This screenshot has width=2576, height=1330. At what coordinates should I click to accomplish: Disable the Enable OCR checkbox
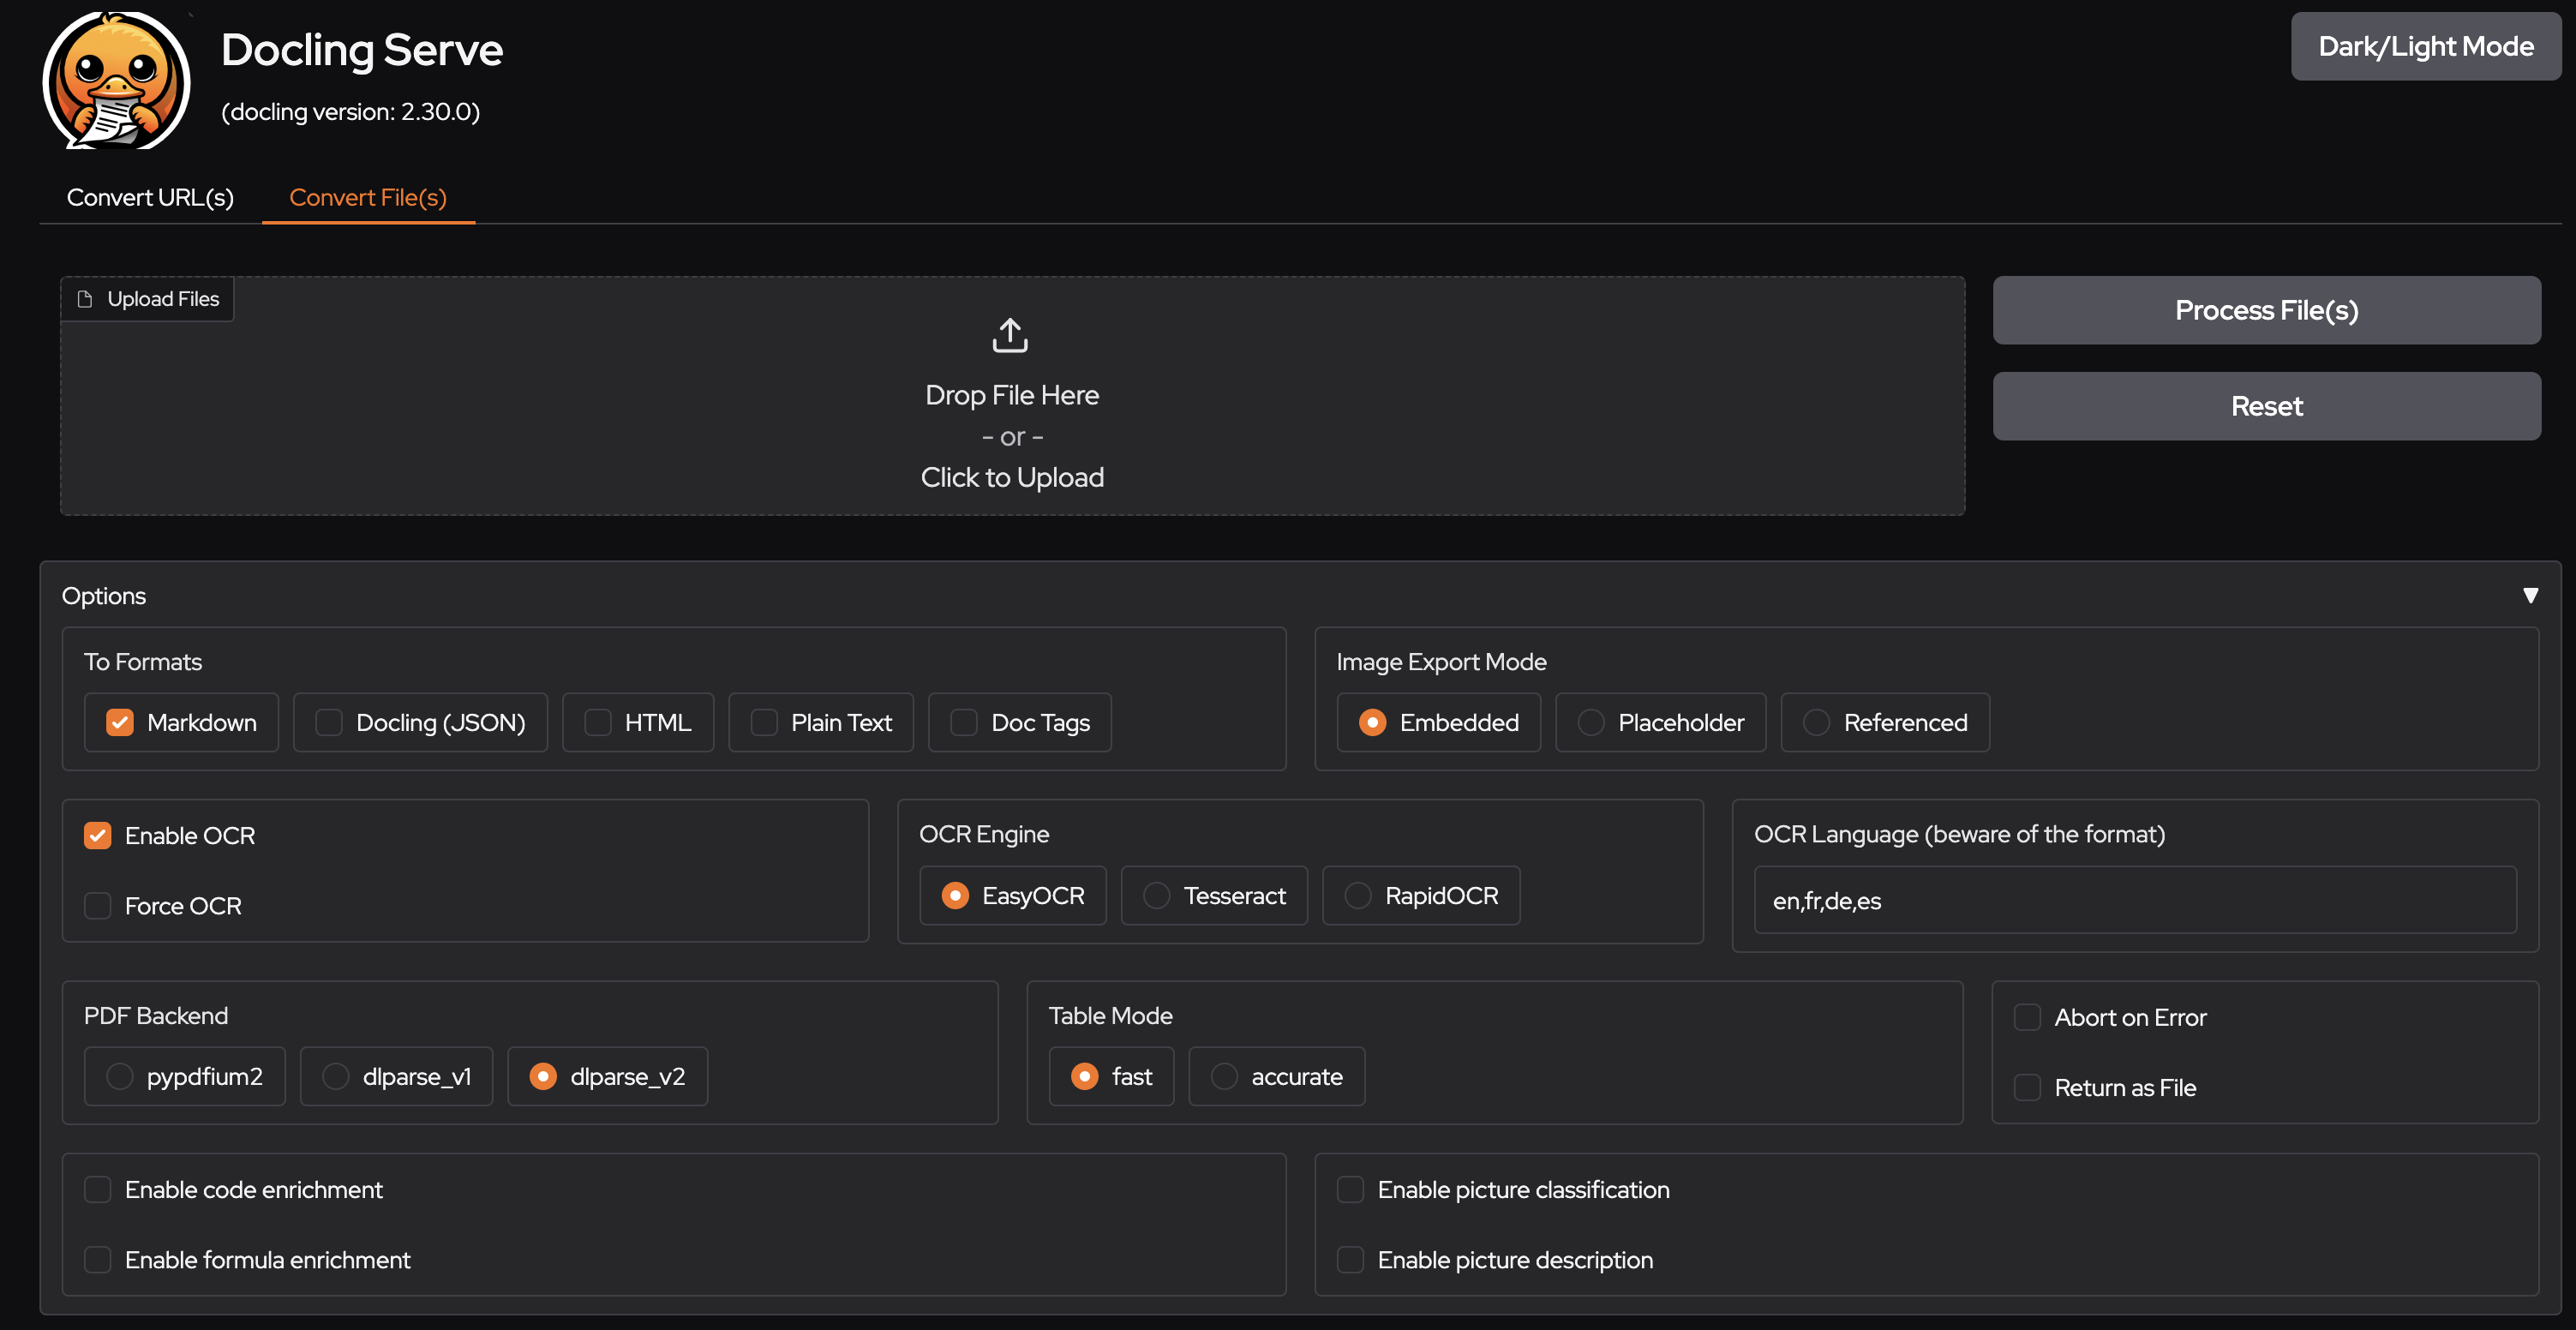98,835
